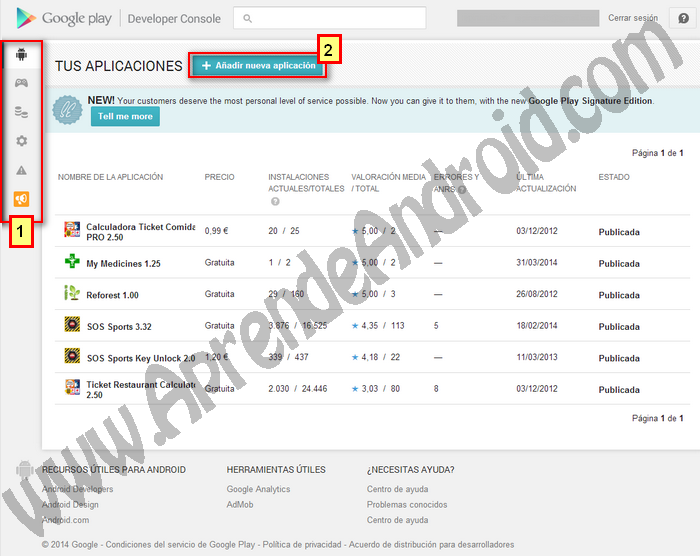Viewport: 700px width, 556px height.
Task: Click SOS Sports Key Unlock app icon
Action: click(72, 356)
